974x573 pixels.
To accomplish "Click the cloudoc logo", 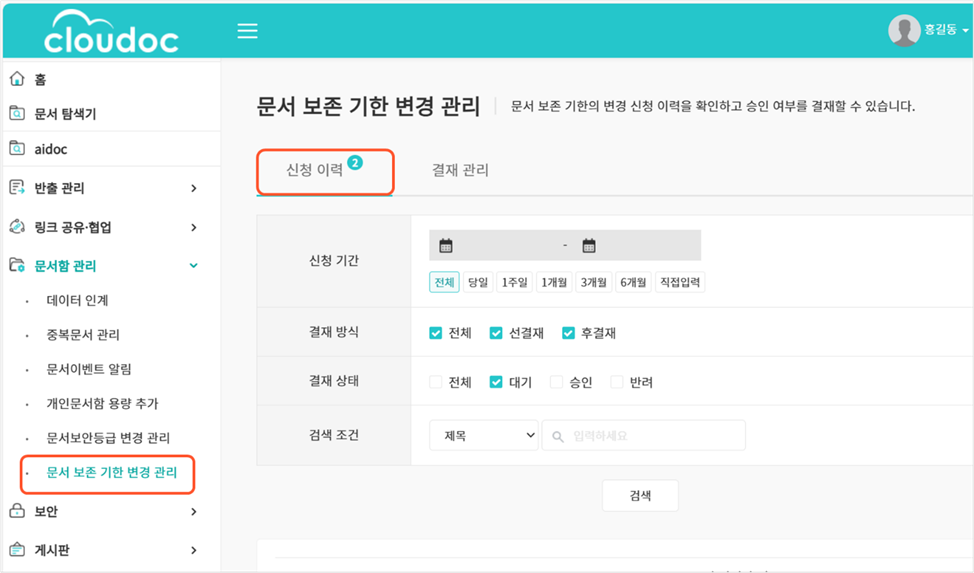I will [x=111, y=32].
